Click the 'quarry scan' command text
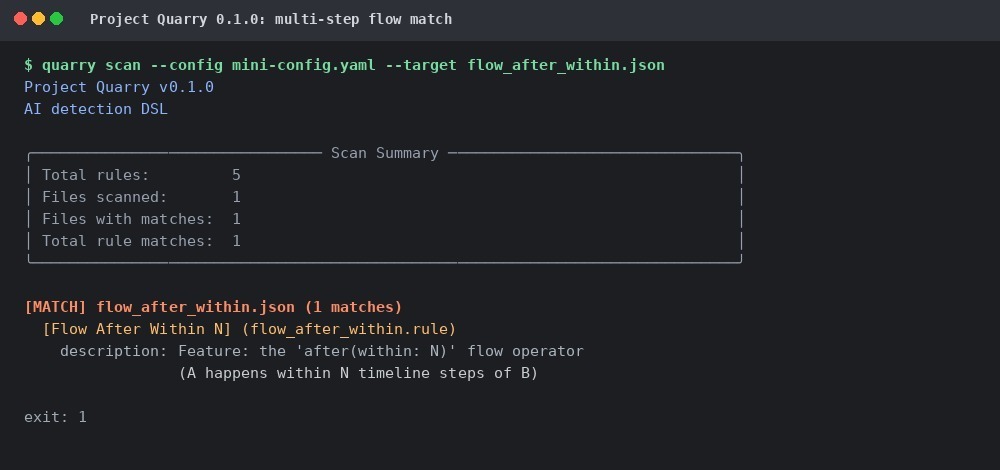The image size is (1000, 470). [x=91, y=65]
